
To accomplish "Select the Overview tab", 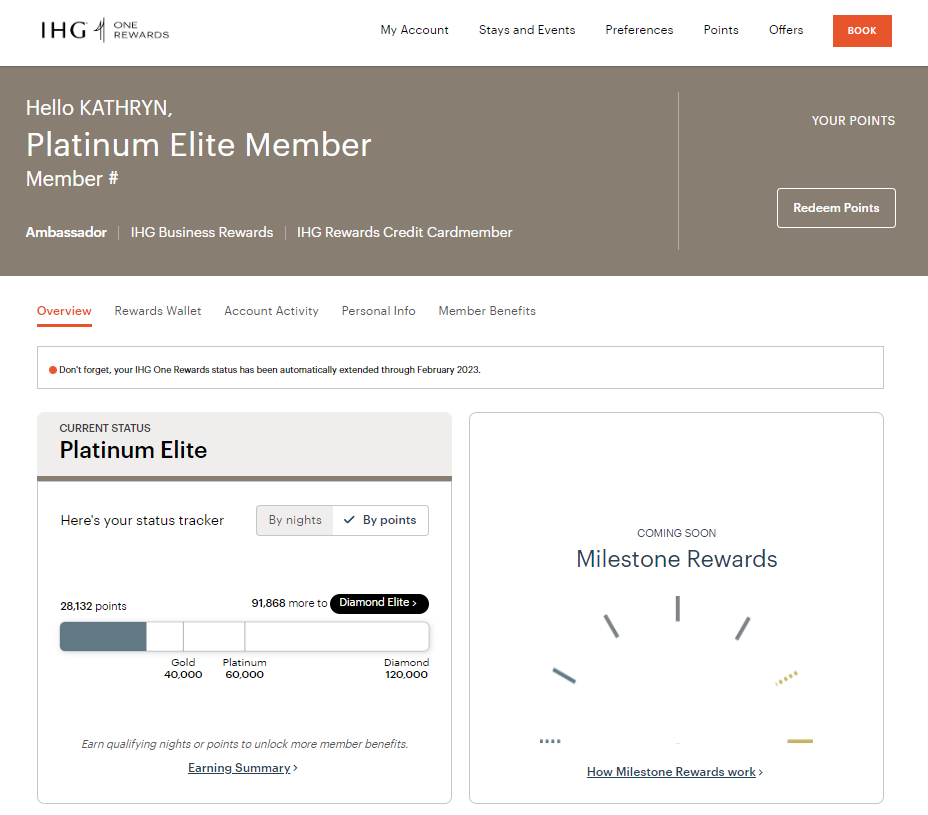I will coord(64,311).
